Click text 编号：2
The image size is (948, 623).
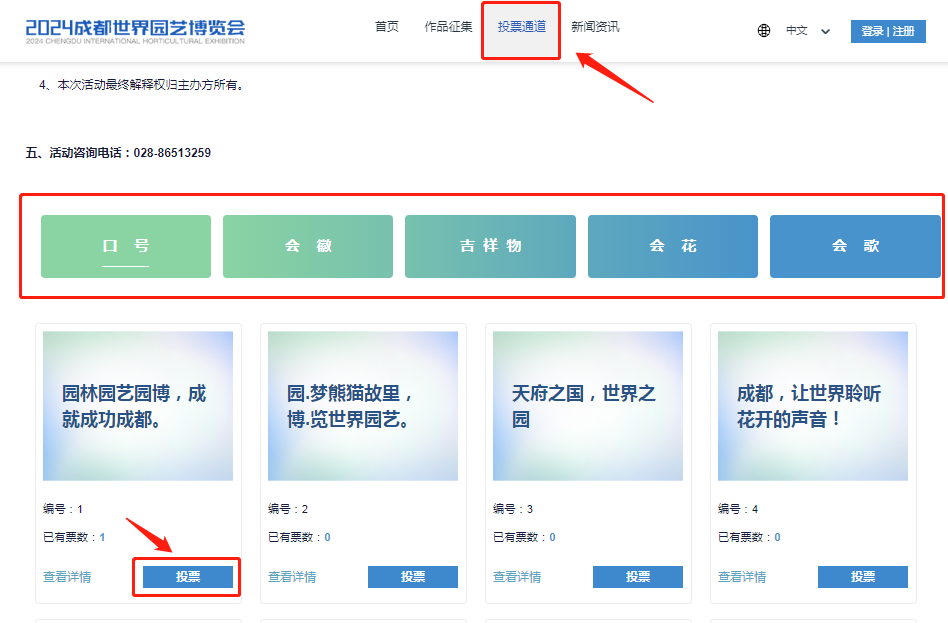pos(288,509)
